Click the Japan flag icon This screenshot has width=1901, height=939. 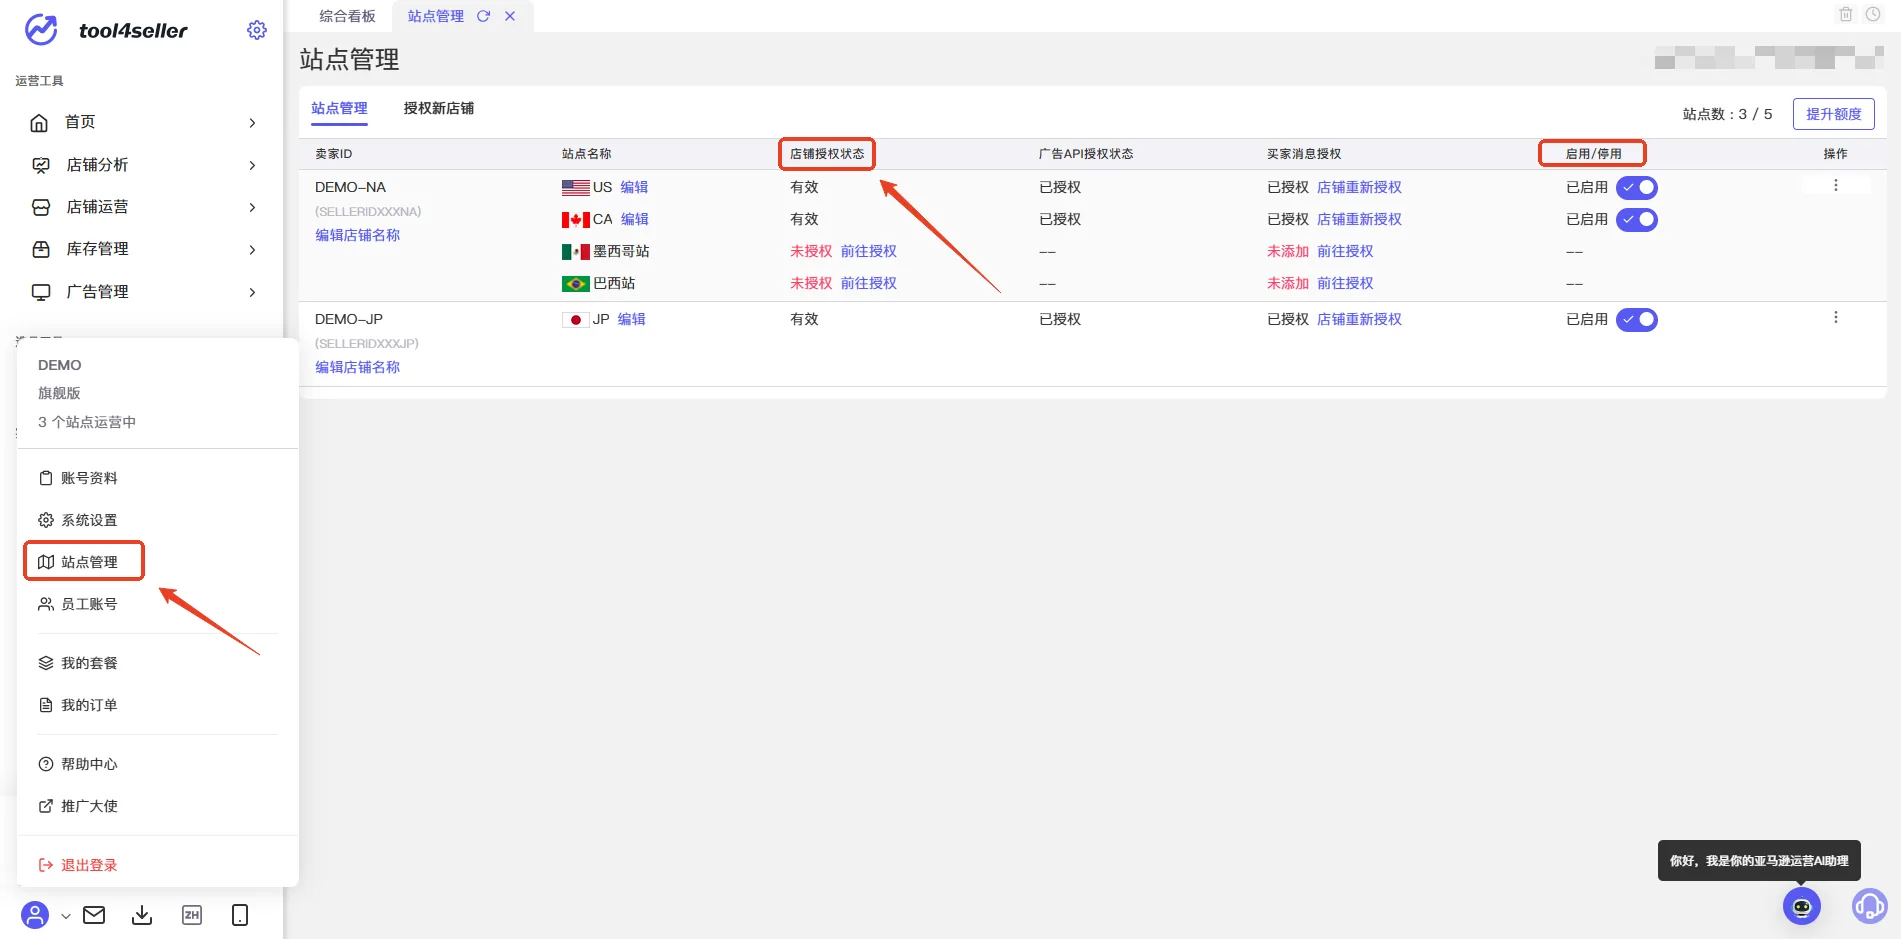click(x=575, y=319)
